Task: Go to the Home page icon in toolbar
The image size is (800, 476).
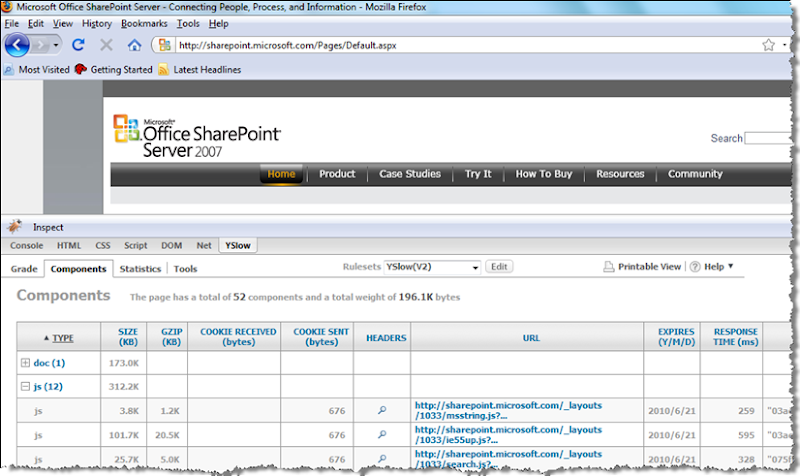Action: pyautogui.click(x=134, y=45)
